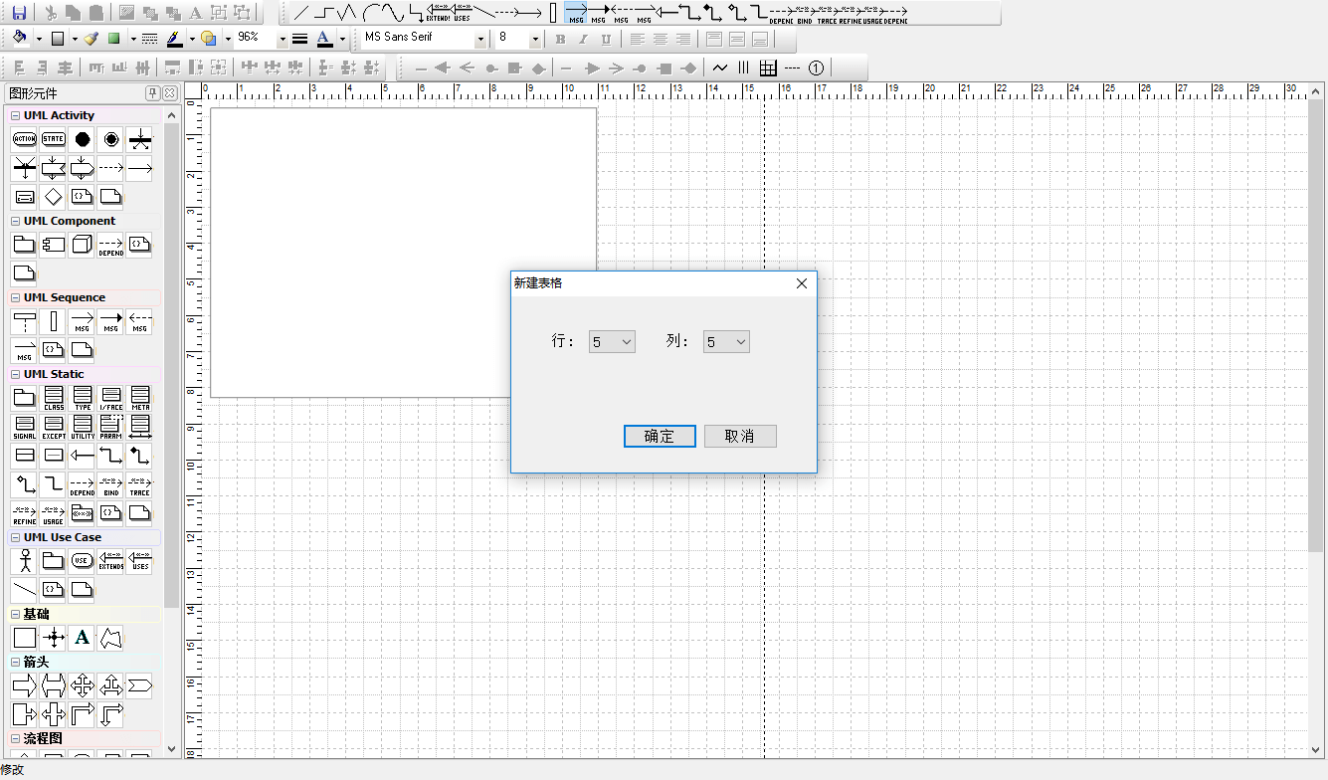Click the 取消 button

tap(740, 436)
